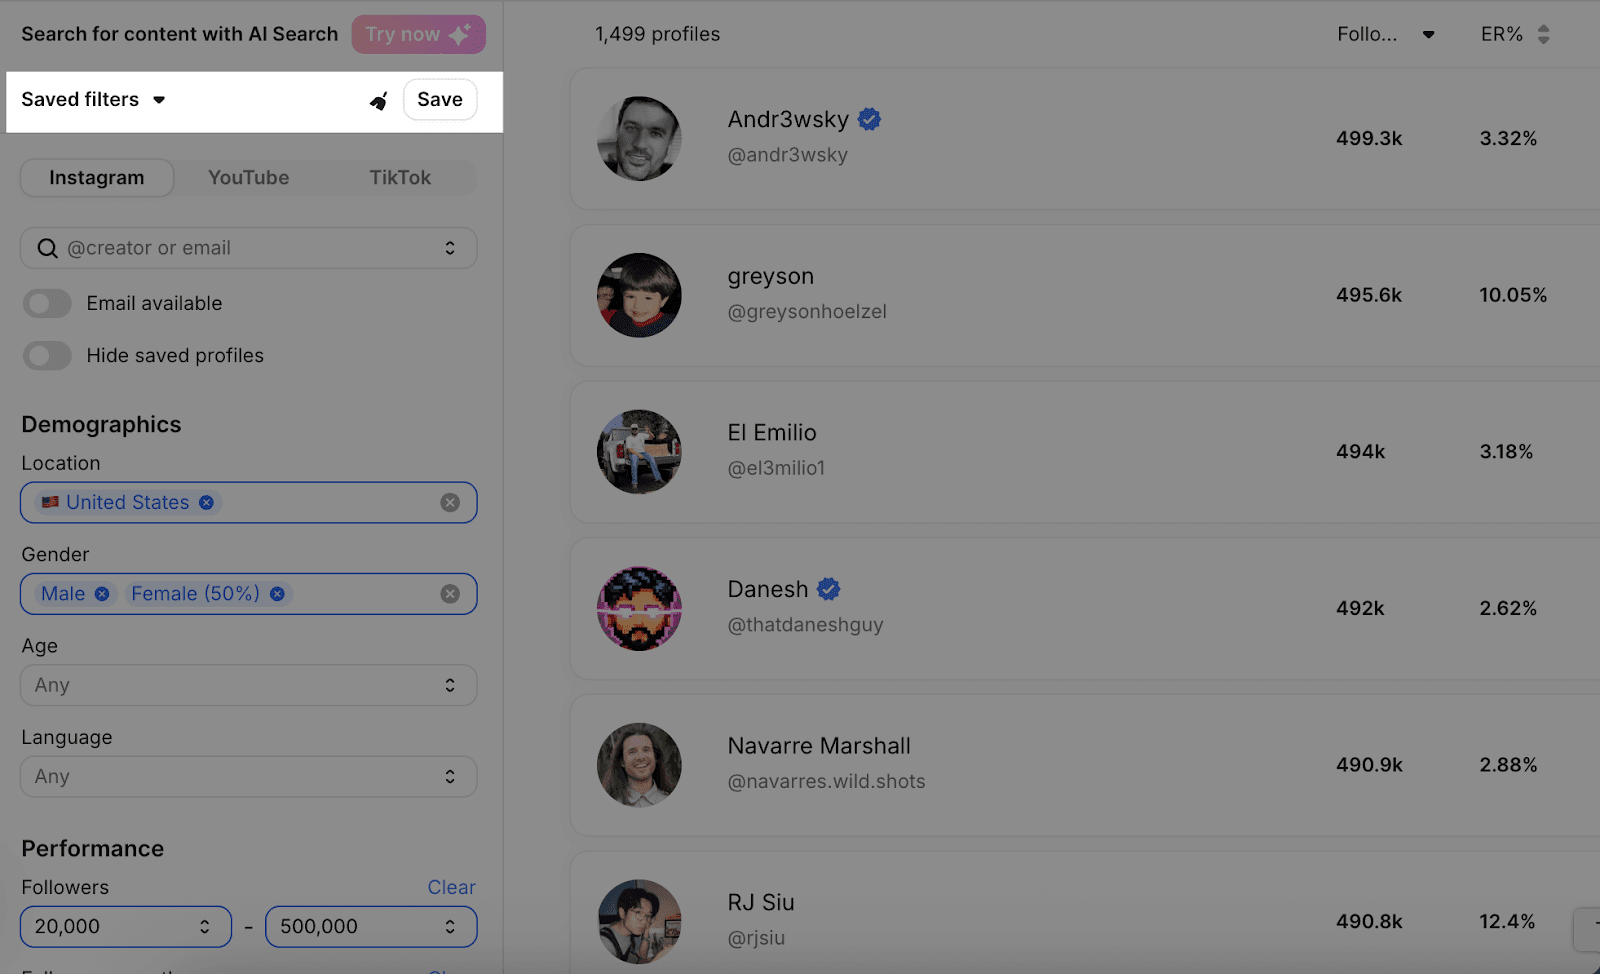
Task: Enable Hide saved profiles switch
Action: pyautogui.click(x=47, y=355)
